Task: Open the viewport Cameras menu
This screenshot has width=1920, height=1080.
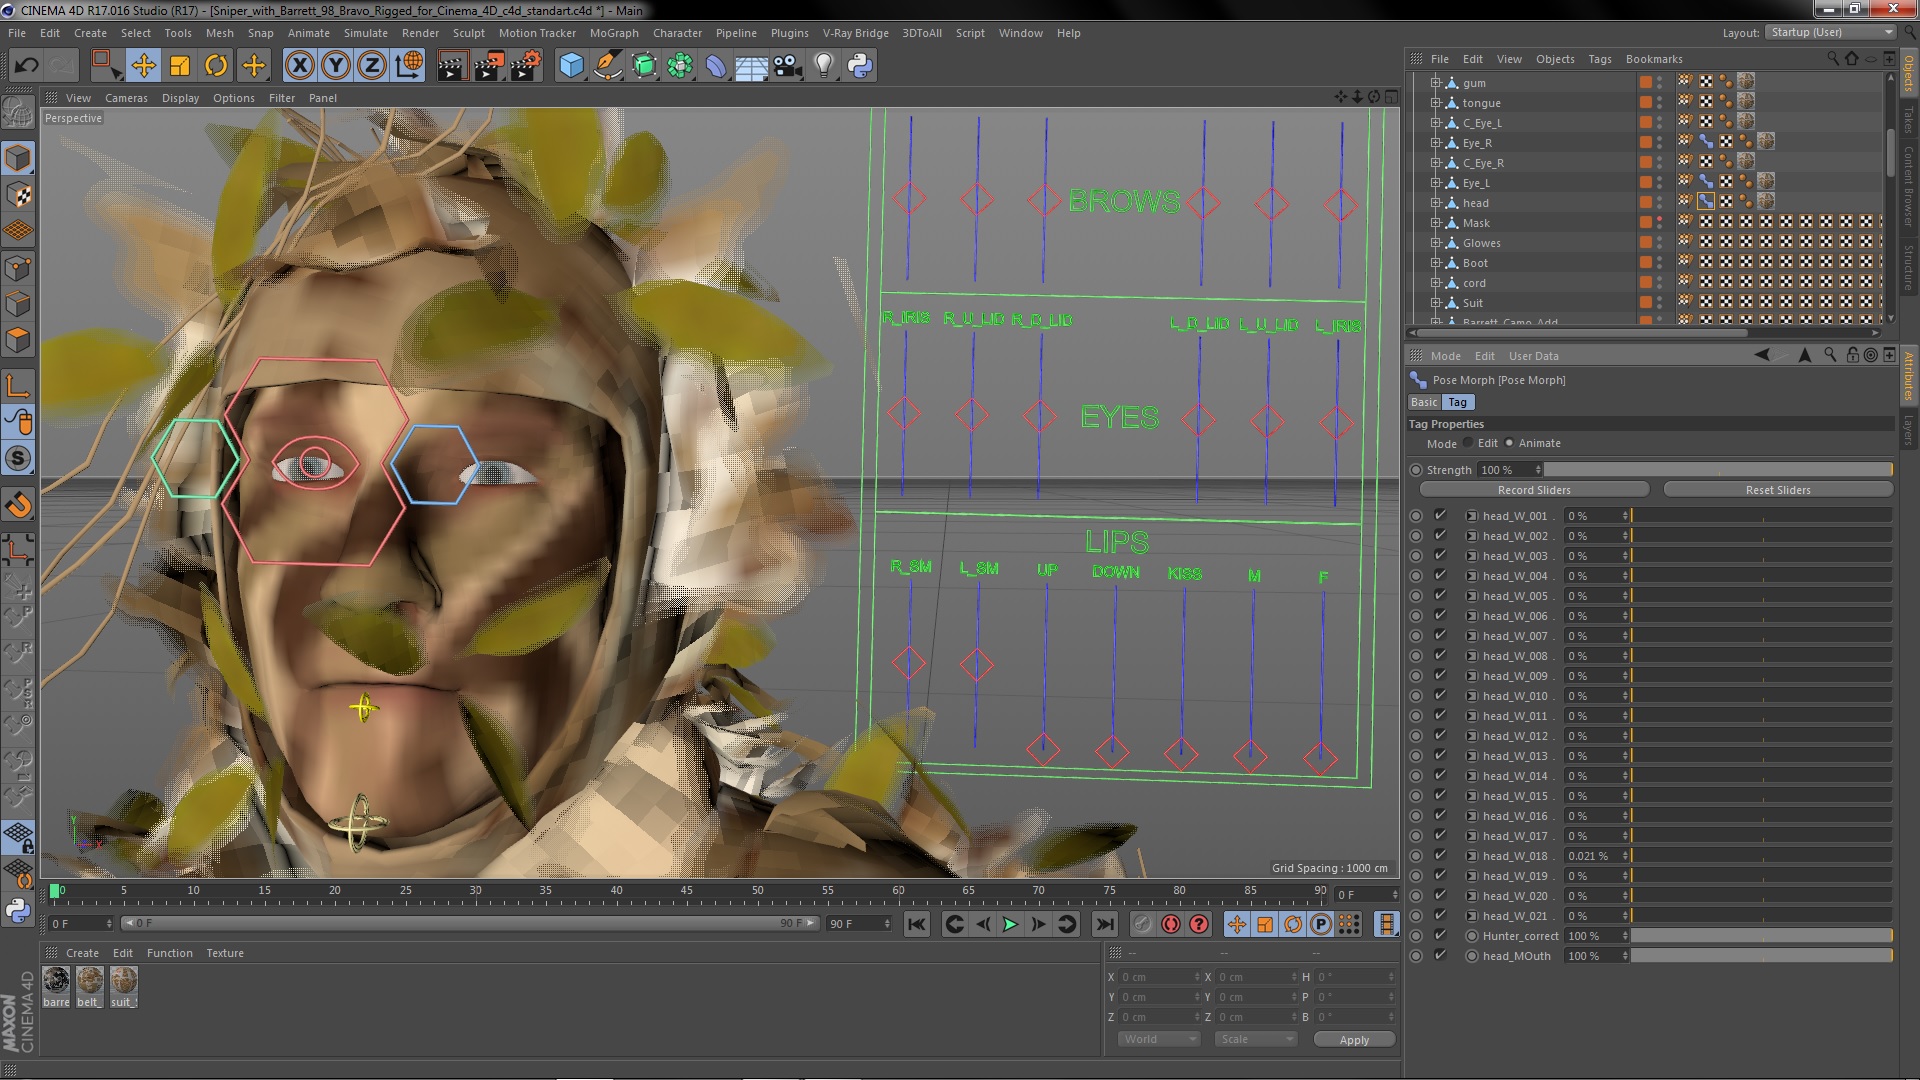Action: click(x=126, y=98)
